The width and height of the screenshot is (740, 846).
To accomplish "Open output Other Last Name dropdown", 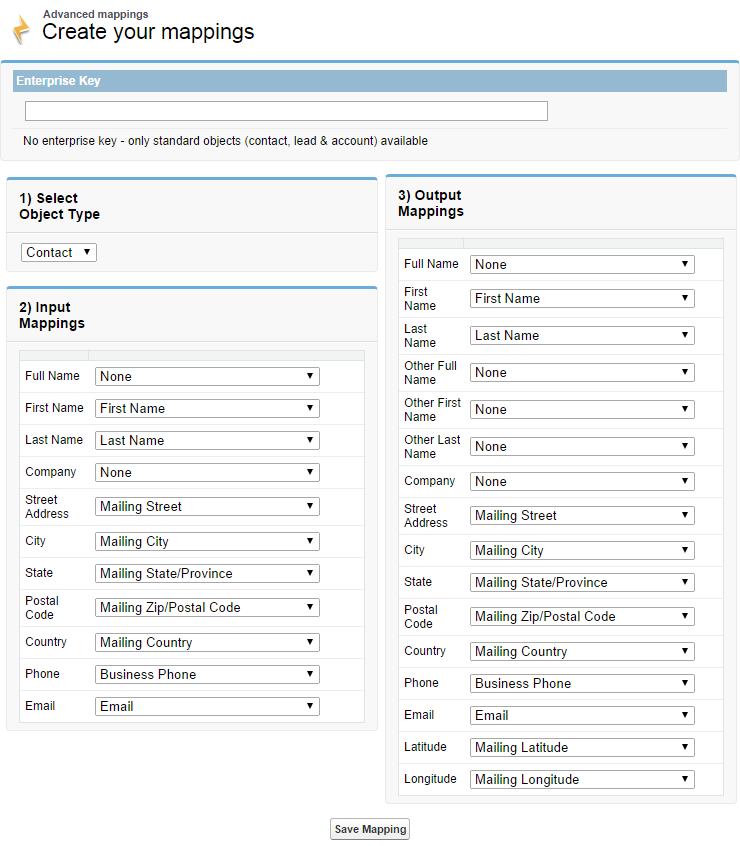I will pos(582,446).
